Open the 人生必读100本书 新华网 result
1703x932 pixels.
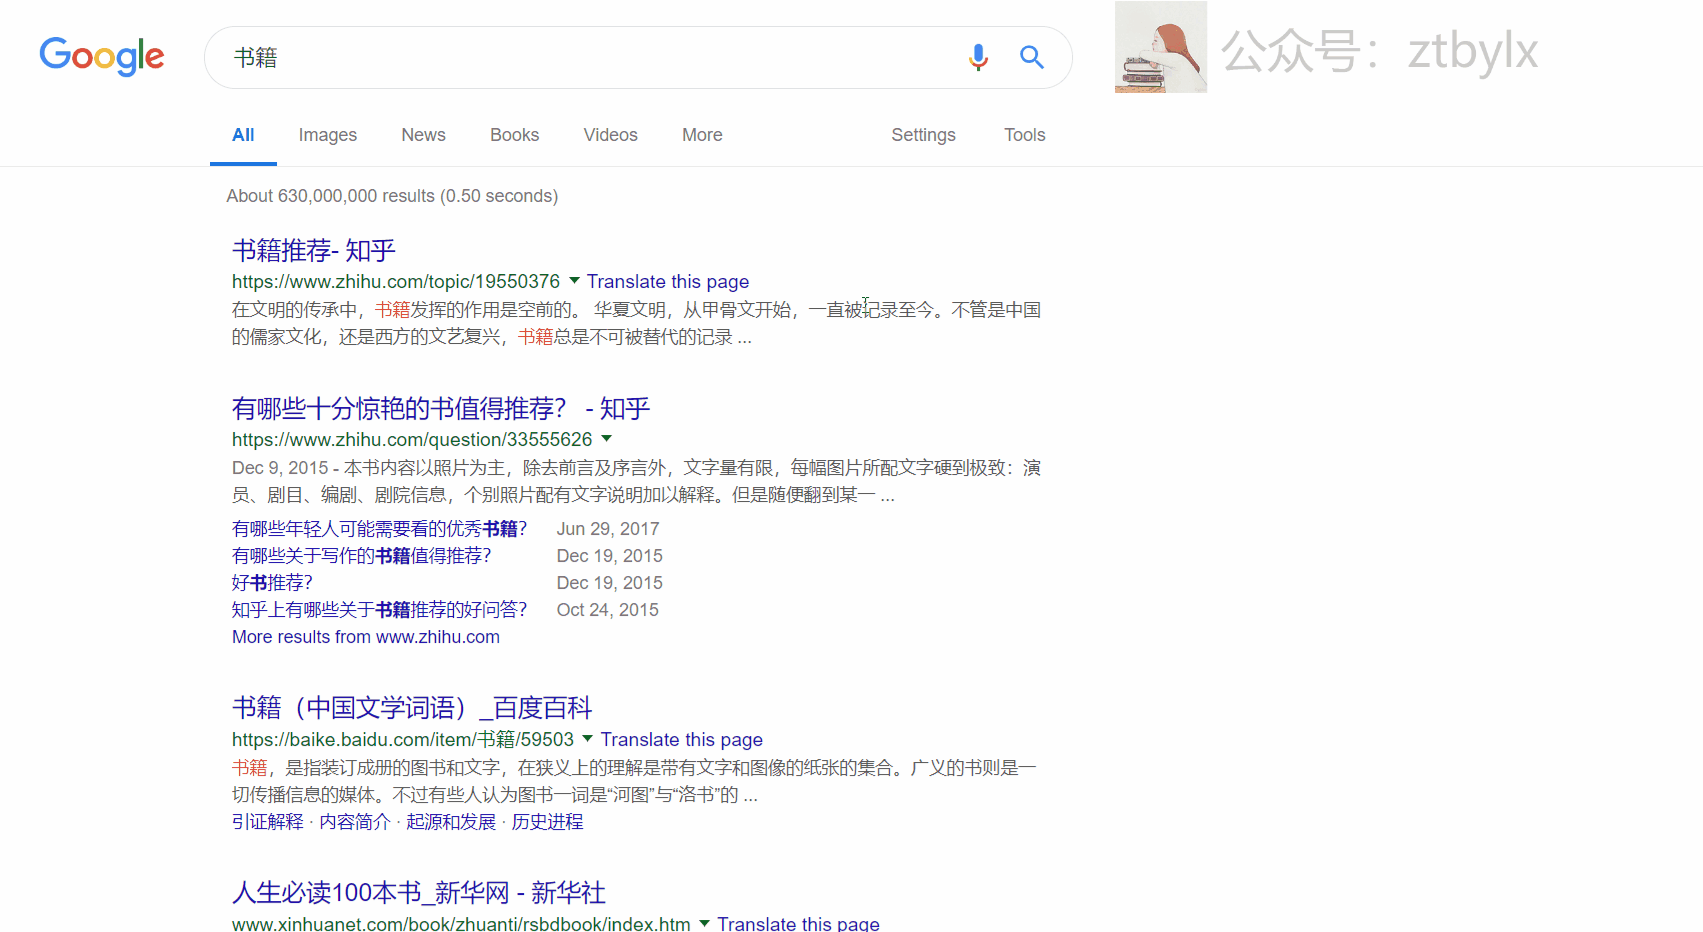[418, 892]
